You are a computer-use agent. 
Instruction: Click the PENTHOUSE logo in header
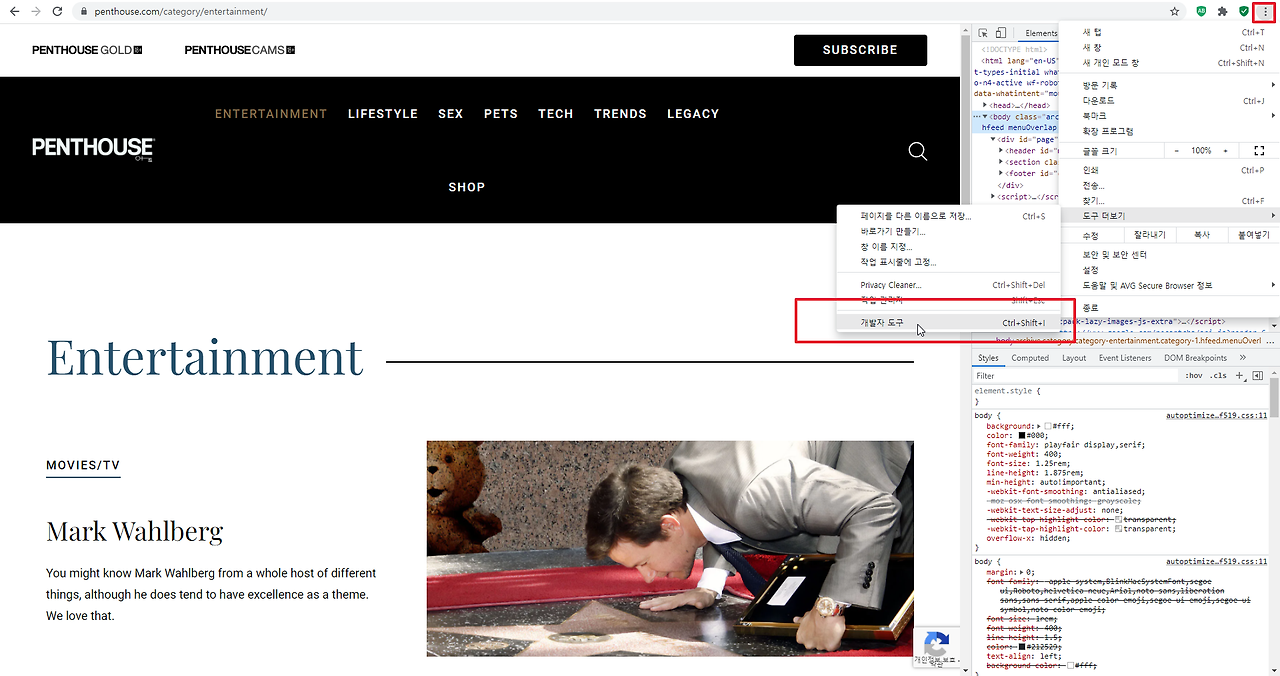pos(93,149)
